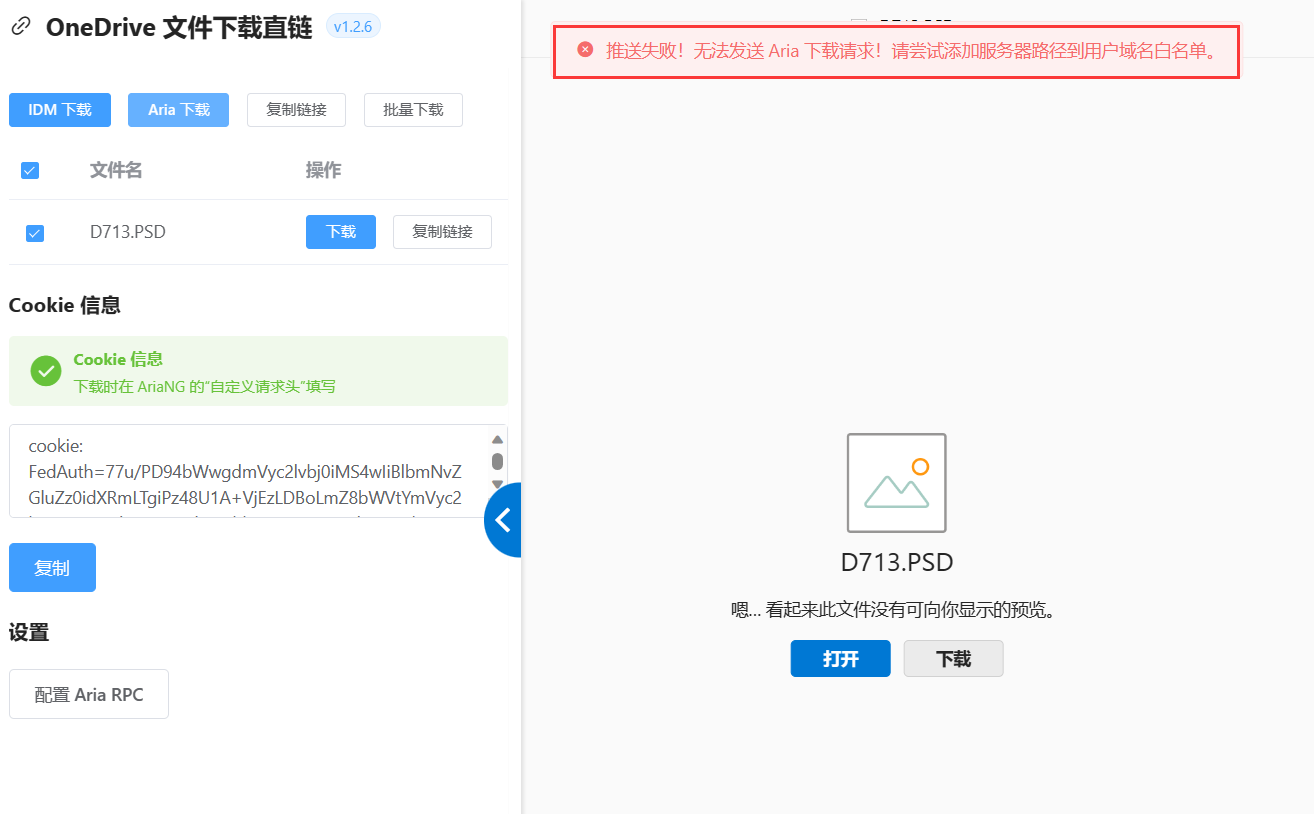The height and width of the screenshot is (814, 1314).
Task: Toggle the select-all checkbox in table header
Action: [x=30, y=171]
